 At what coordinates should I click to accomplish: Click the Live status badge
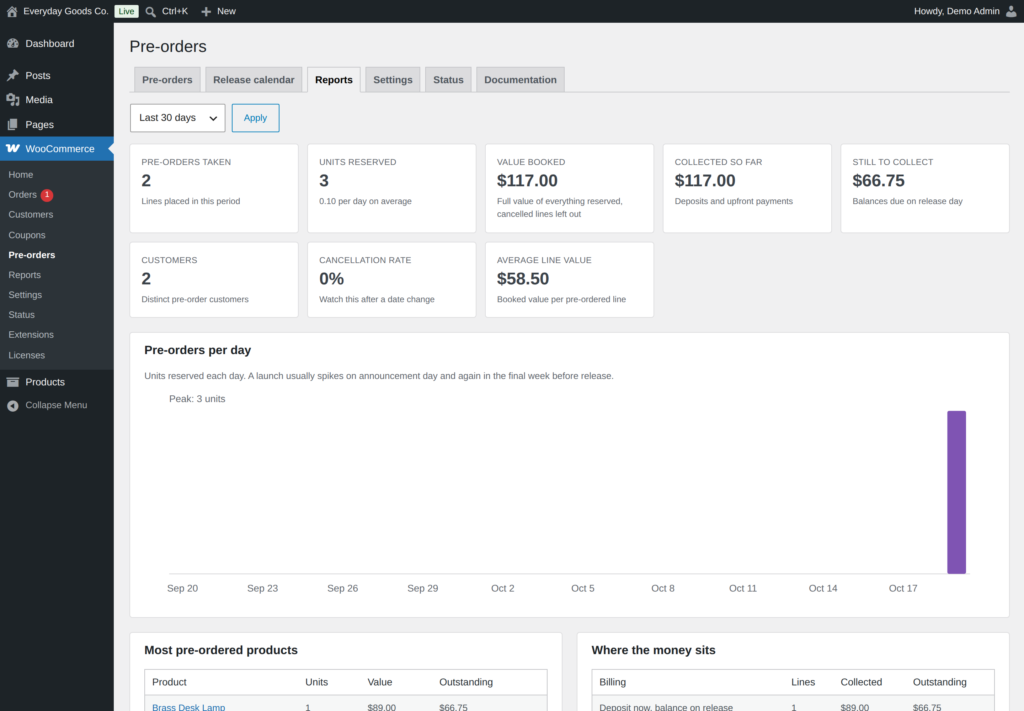(x=126, y=11)
